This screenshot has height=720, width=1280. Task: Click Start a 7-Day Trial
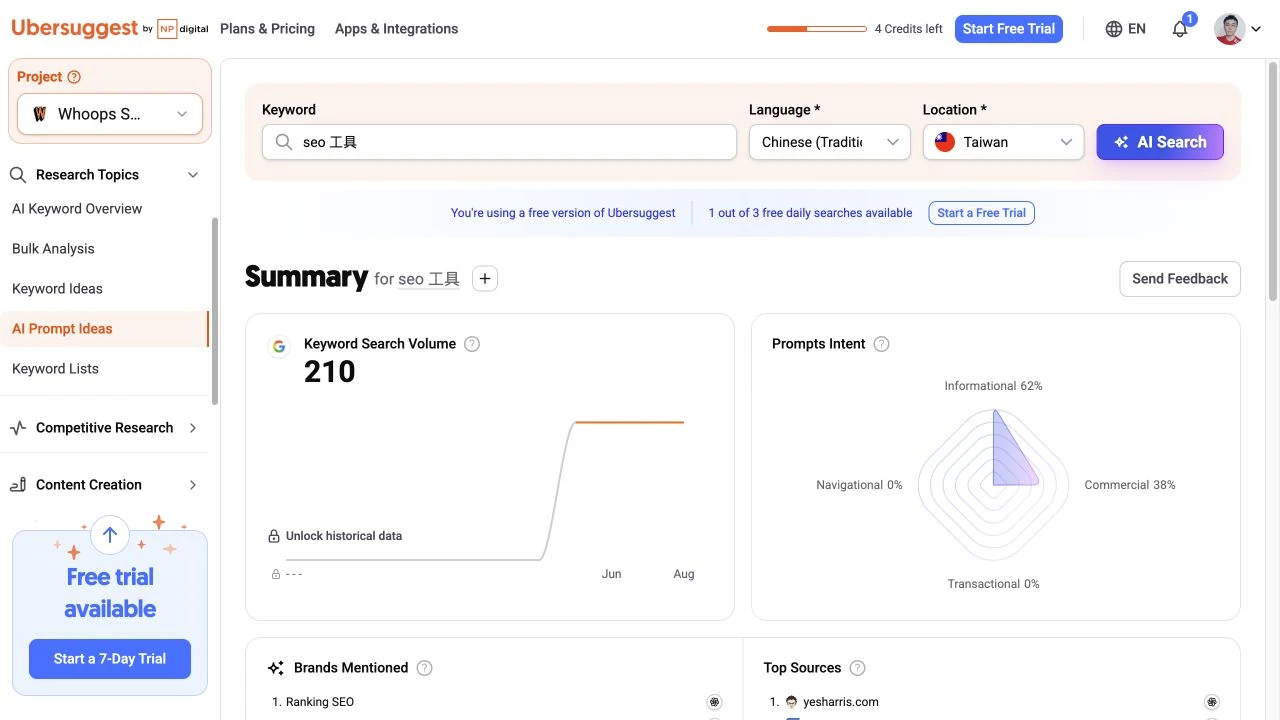110,659
